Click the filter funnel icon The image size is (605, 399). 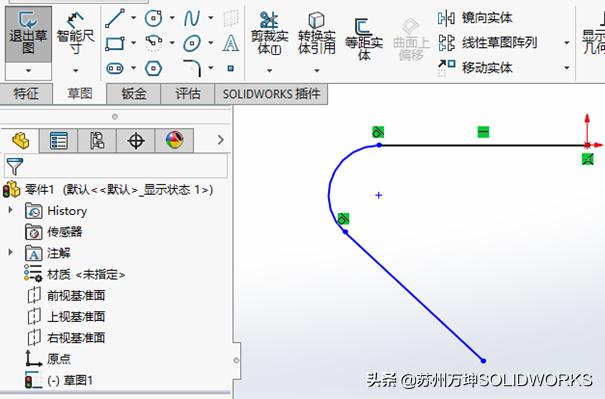click(x=15, y=166)
